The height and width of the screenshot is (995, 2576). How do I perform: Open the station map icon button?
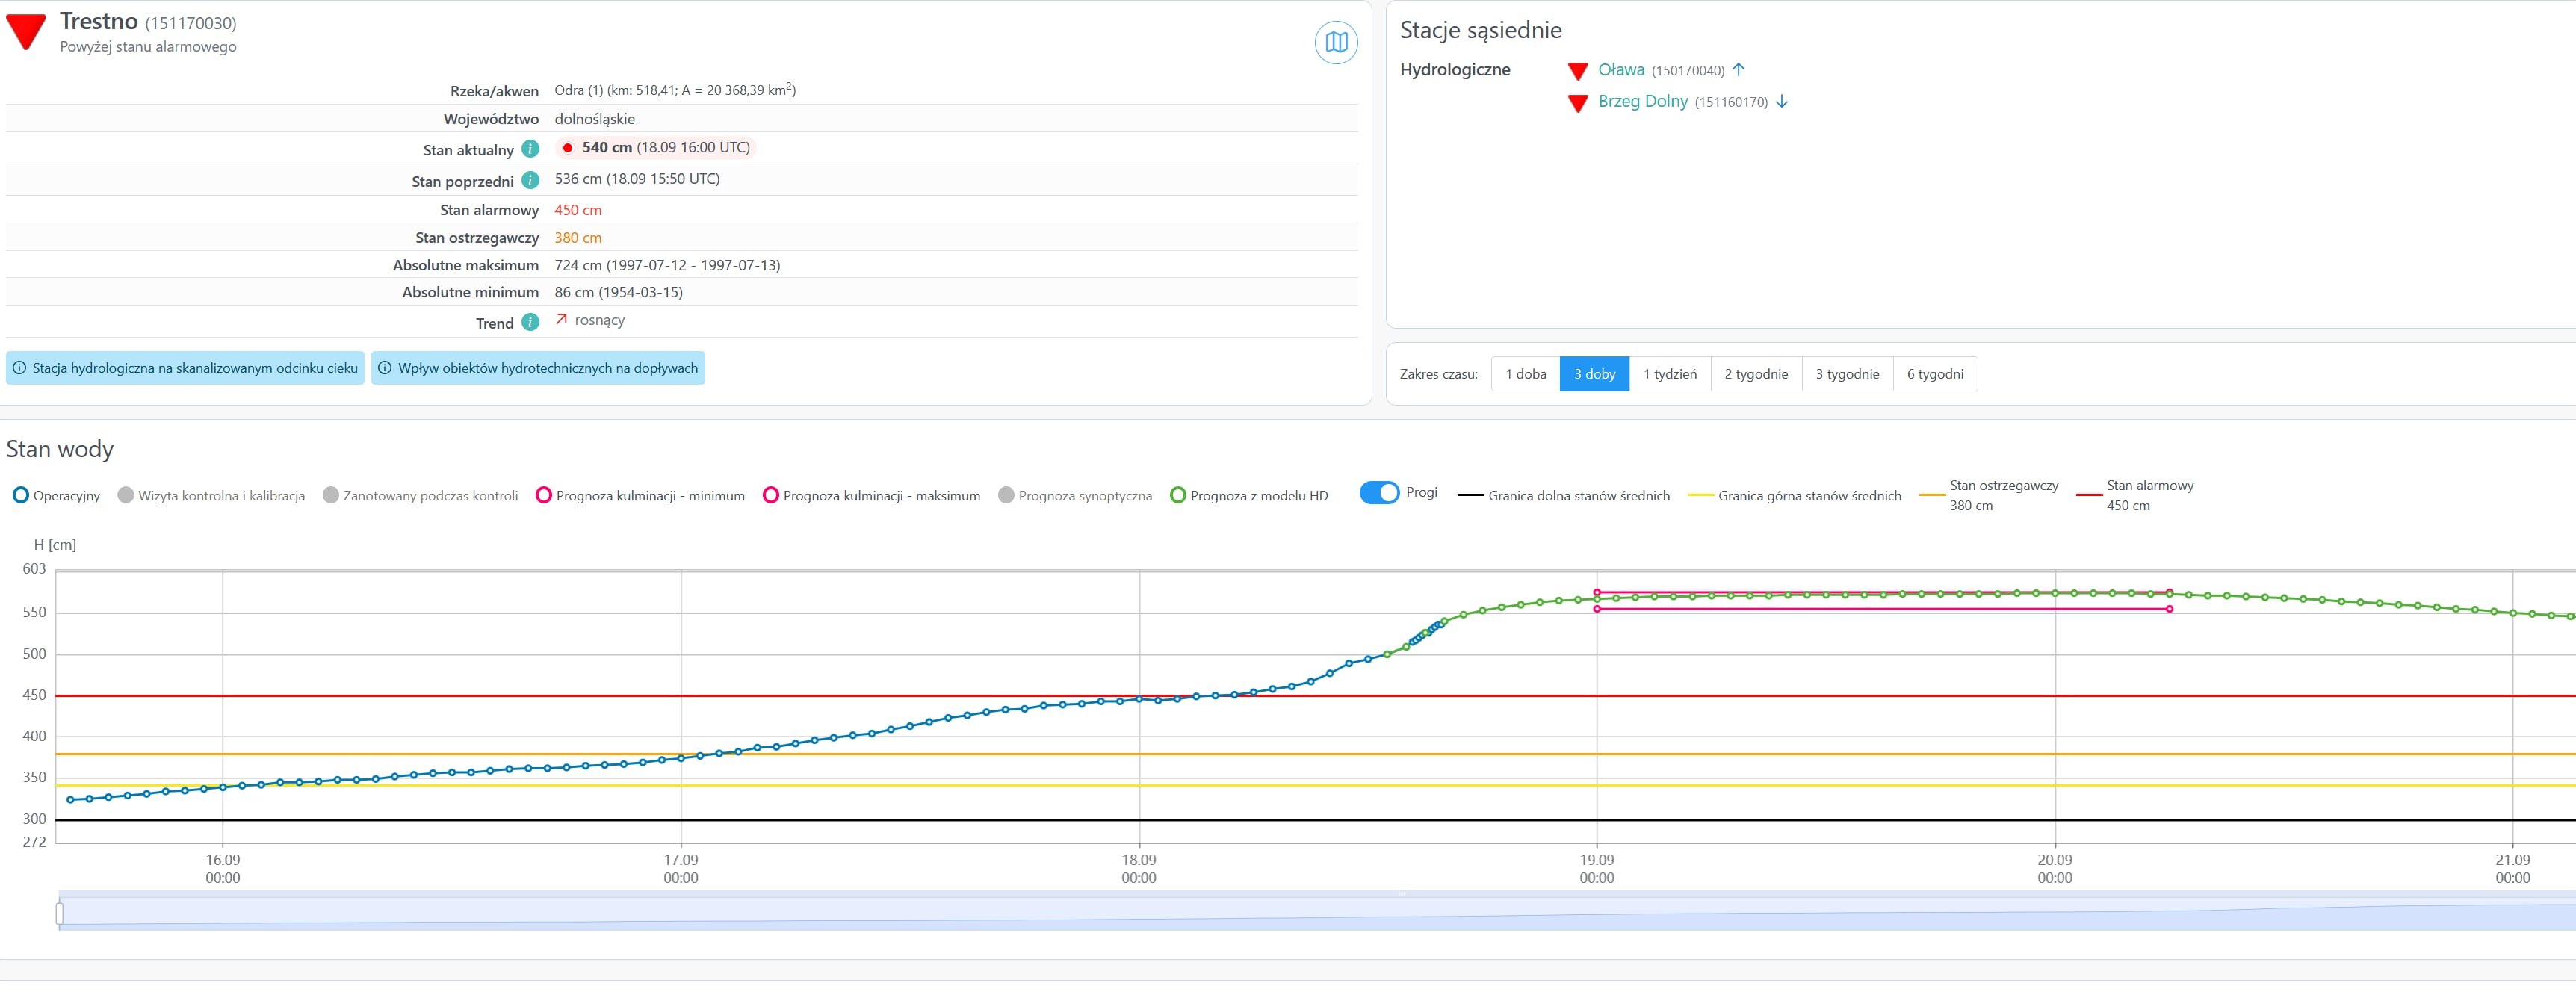tap(1335, 43)
